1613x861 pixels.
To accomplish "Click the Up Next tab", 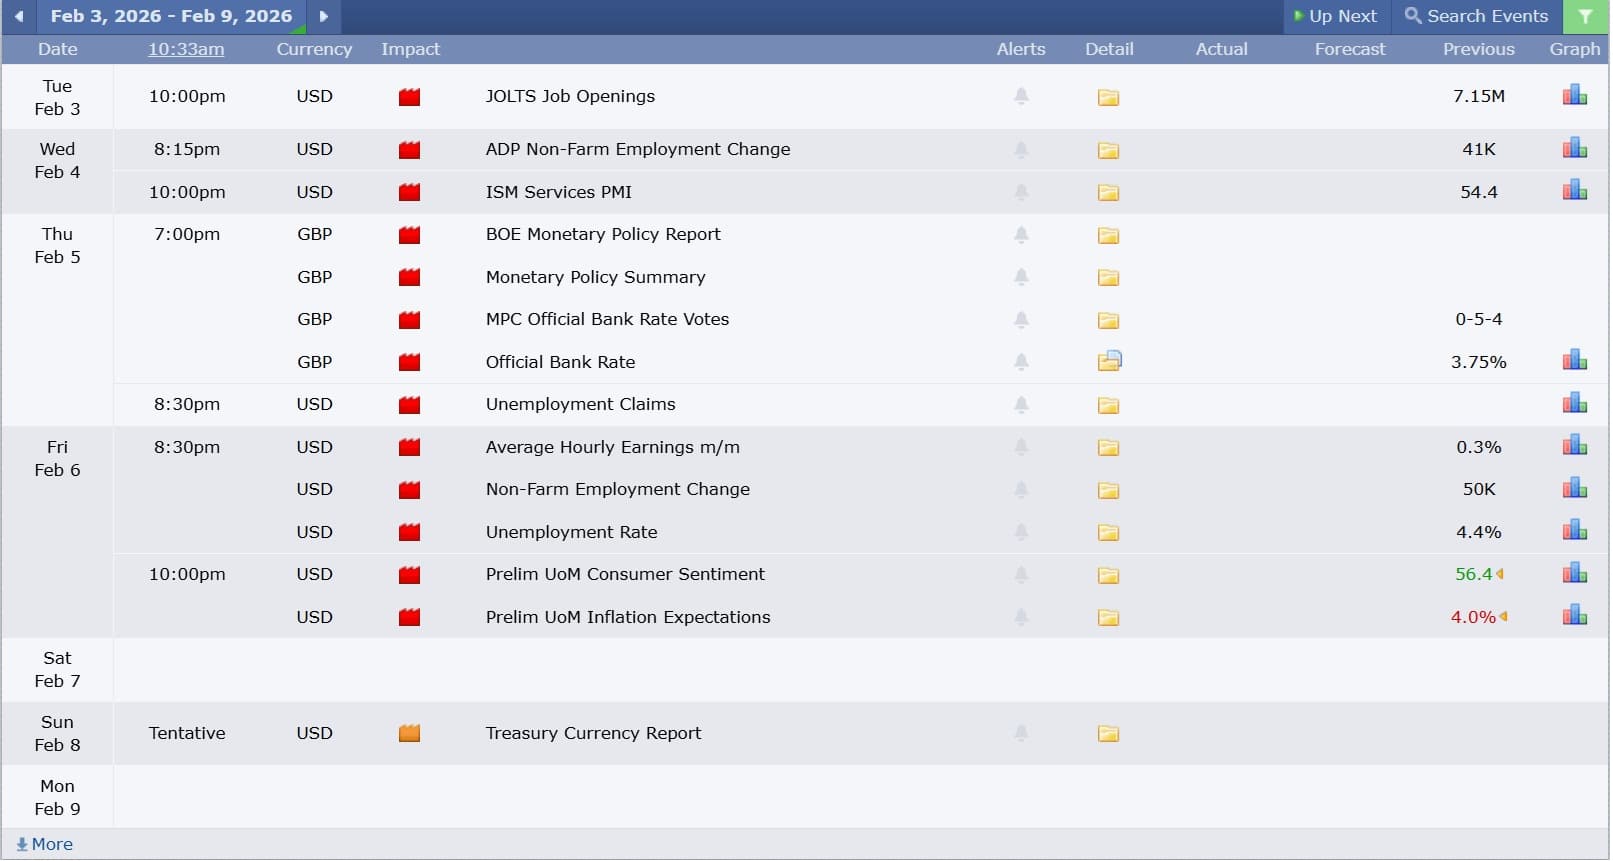I will pos(1337,17).
